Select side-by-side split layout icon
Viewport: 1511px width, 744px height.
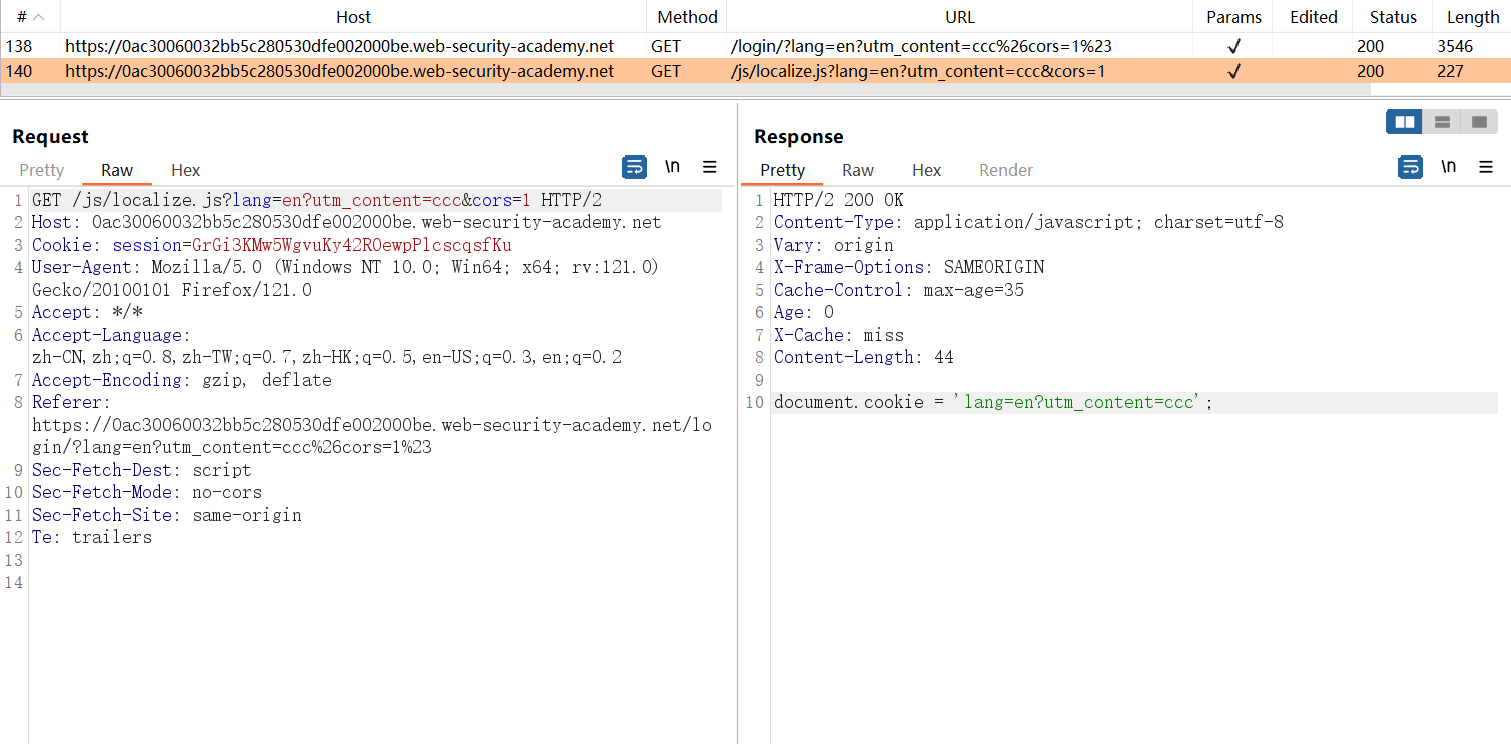(x=1405, y=122)
